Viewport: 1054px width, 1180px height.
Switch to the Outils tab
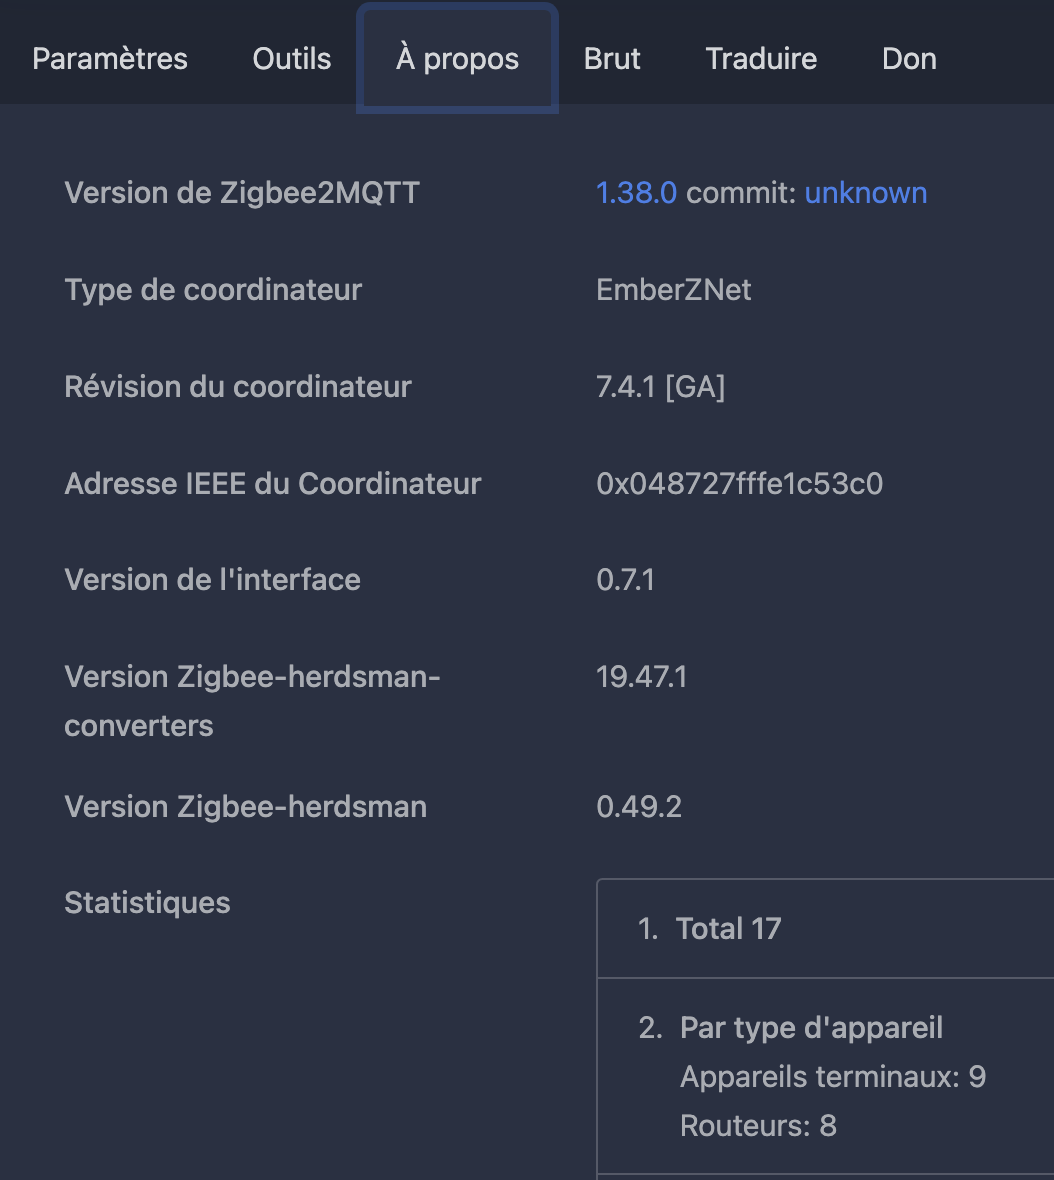(292, 59)
